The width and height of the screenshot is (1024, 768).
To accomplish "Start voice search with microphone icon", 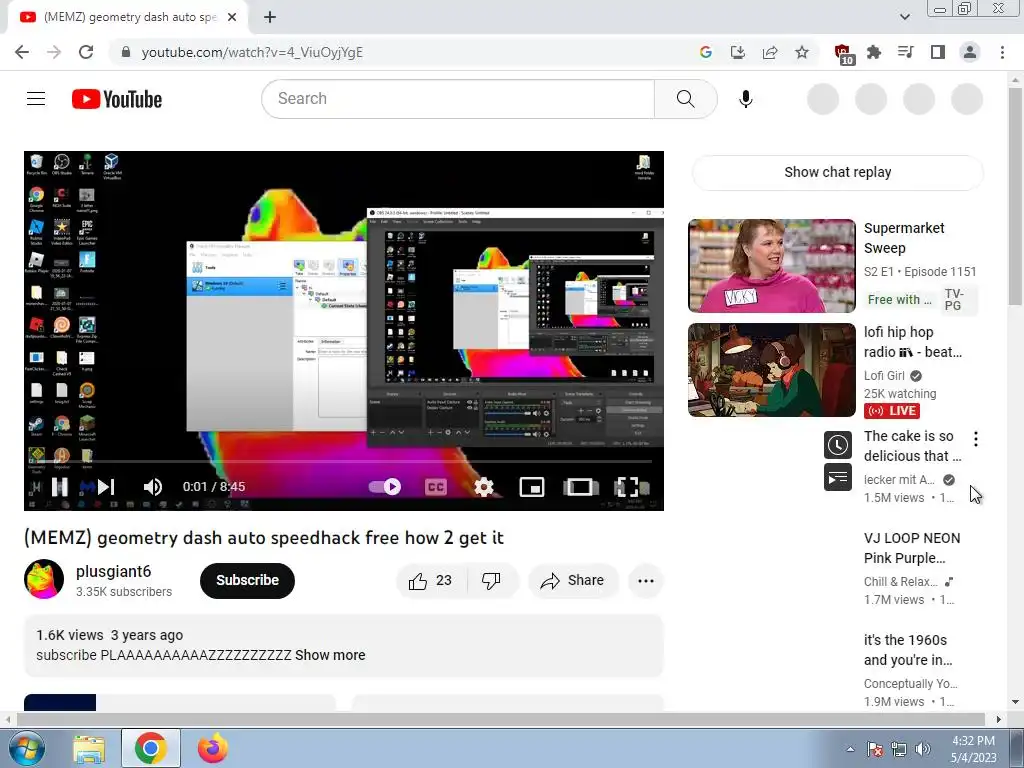I will [746, 99].
